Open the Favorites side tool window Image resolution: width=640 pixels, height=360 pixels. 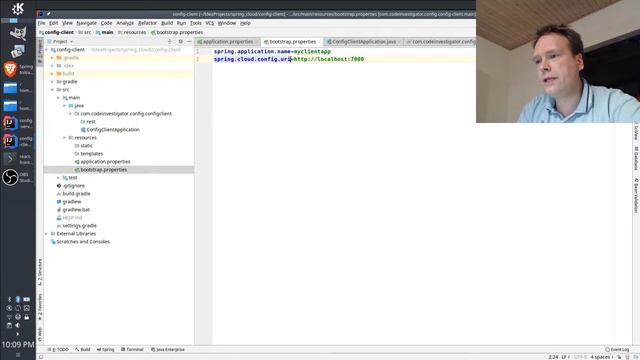(40, 308)
